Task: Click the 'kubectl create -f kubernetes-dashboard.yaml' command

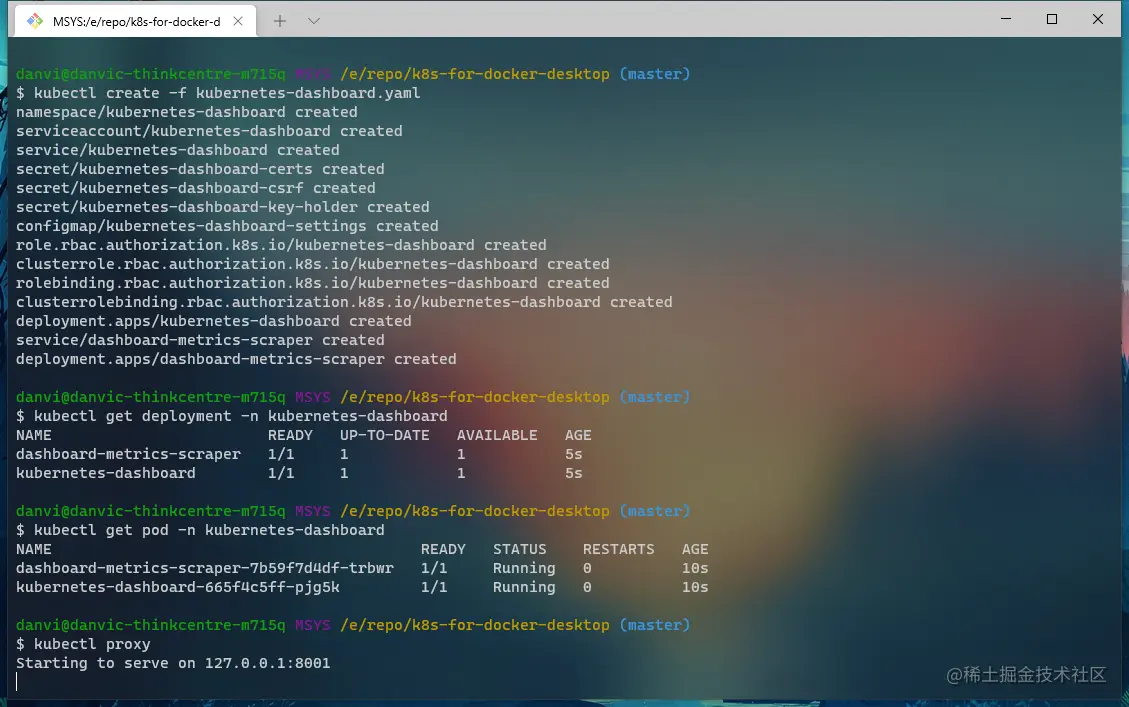Action: (227, 93)
